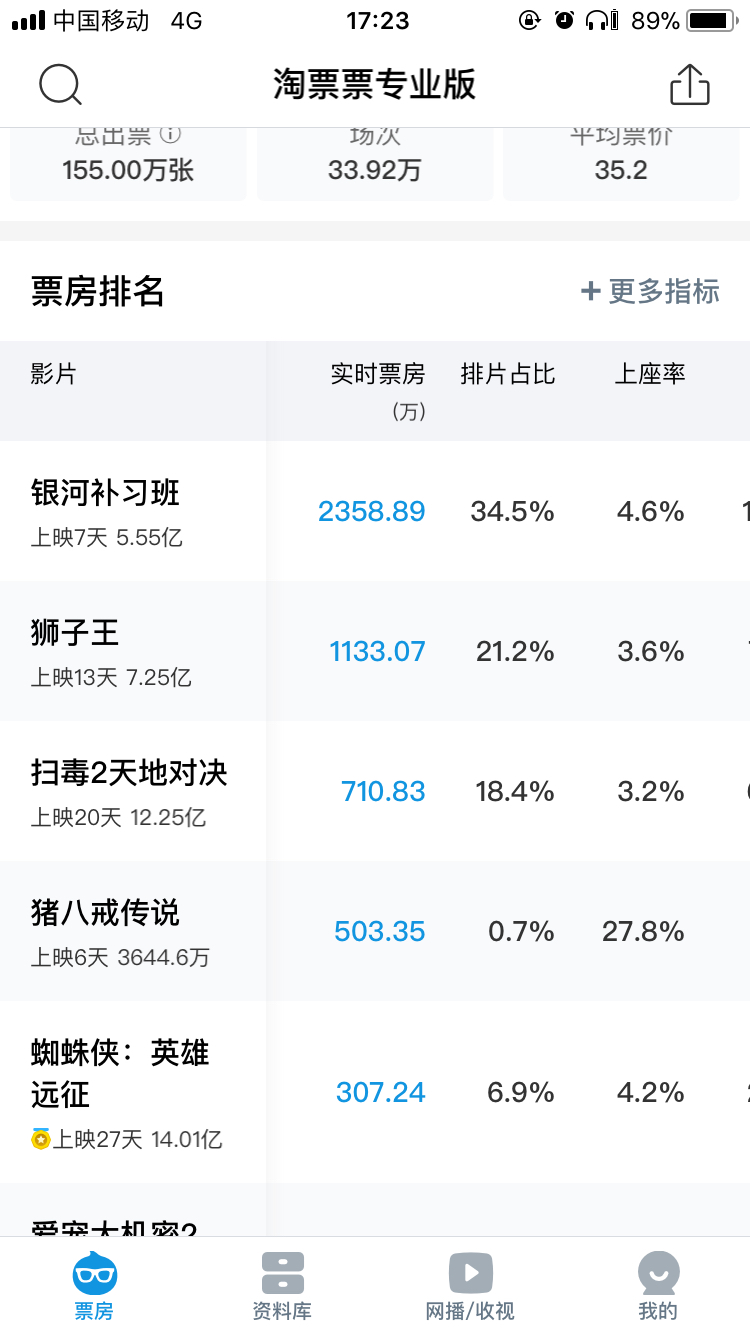The image size is (750, 1334).
Task: Tap the 平均票价 35.2 stat card
Action: pos(621,164)
